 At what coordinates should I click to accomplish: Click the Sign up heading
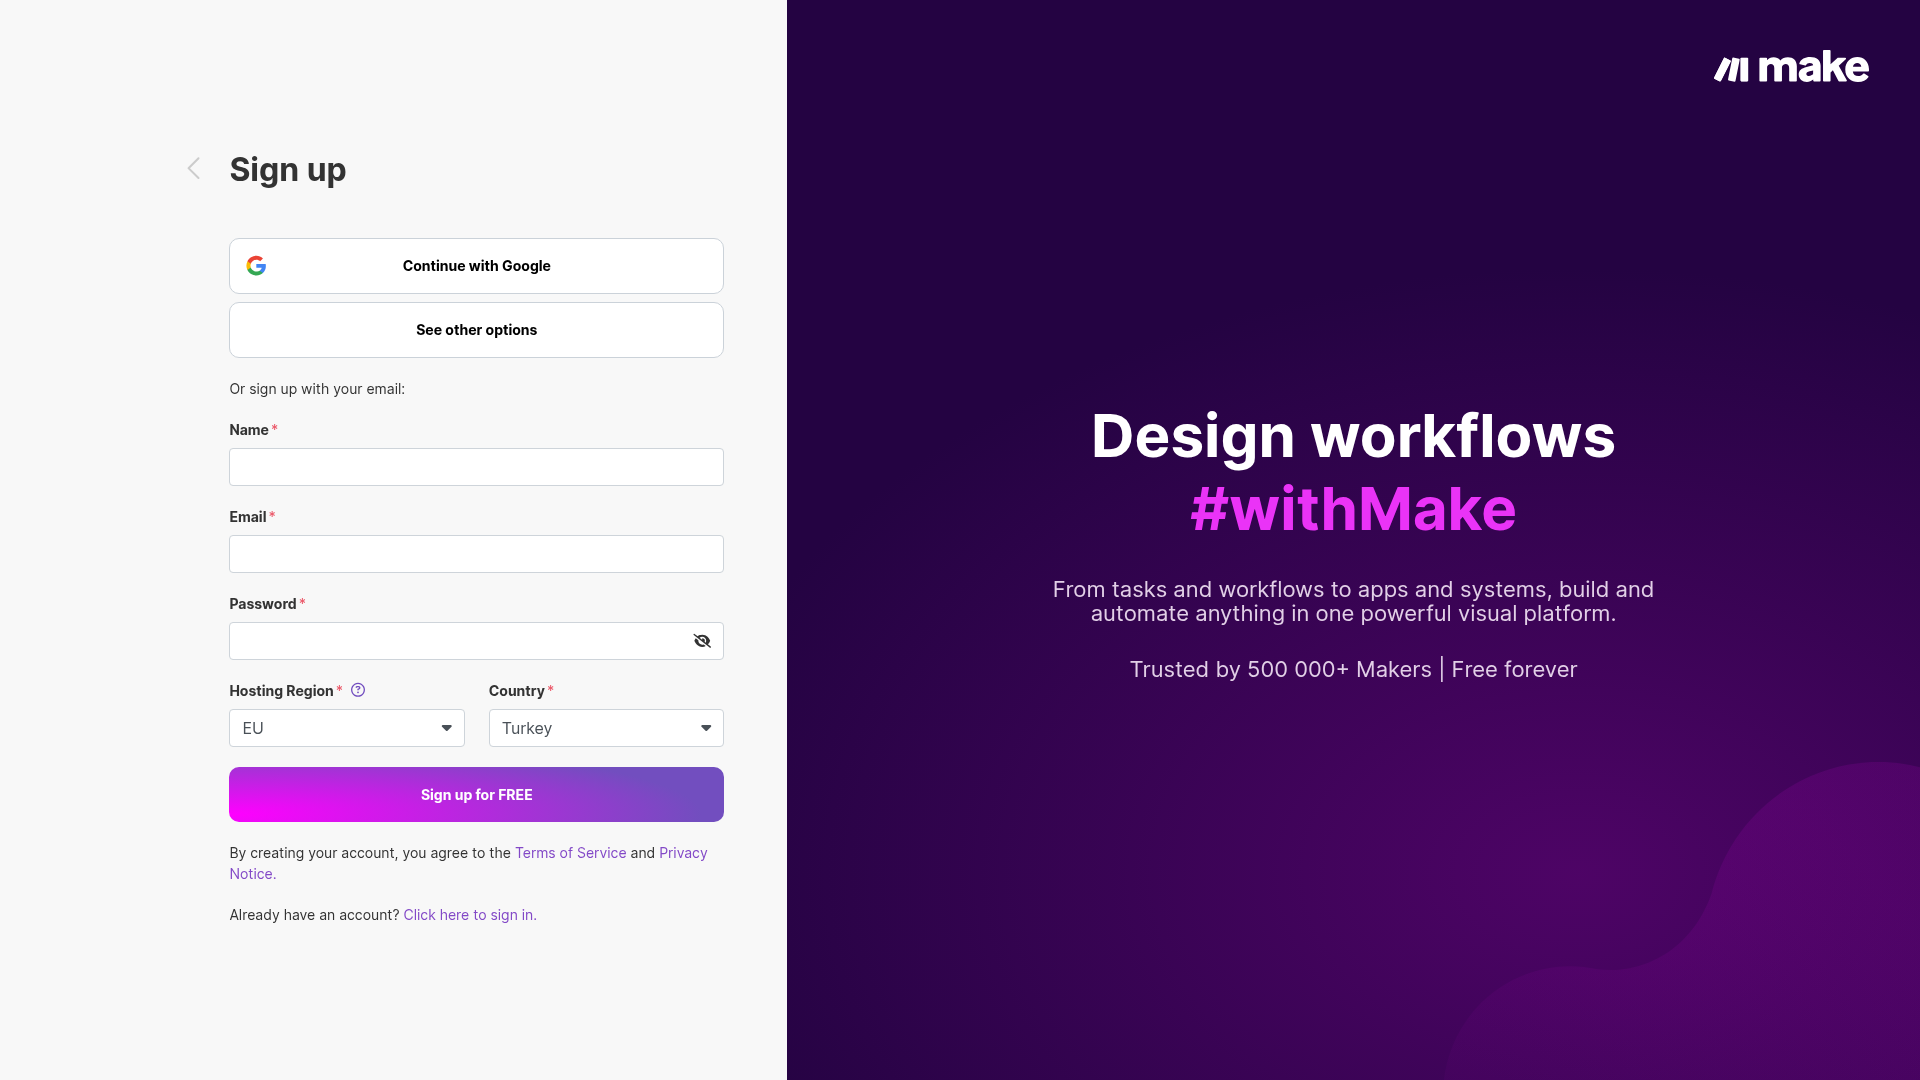click(x=288, y=170)
